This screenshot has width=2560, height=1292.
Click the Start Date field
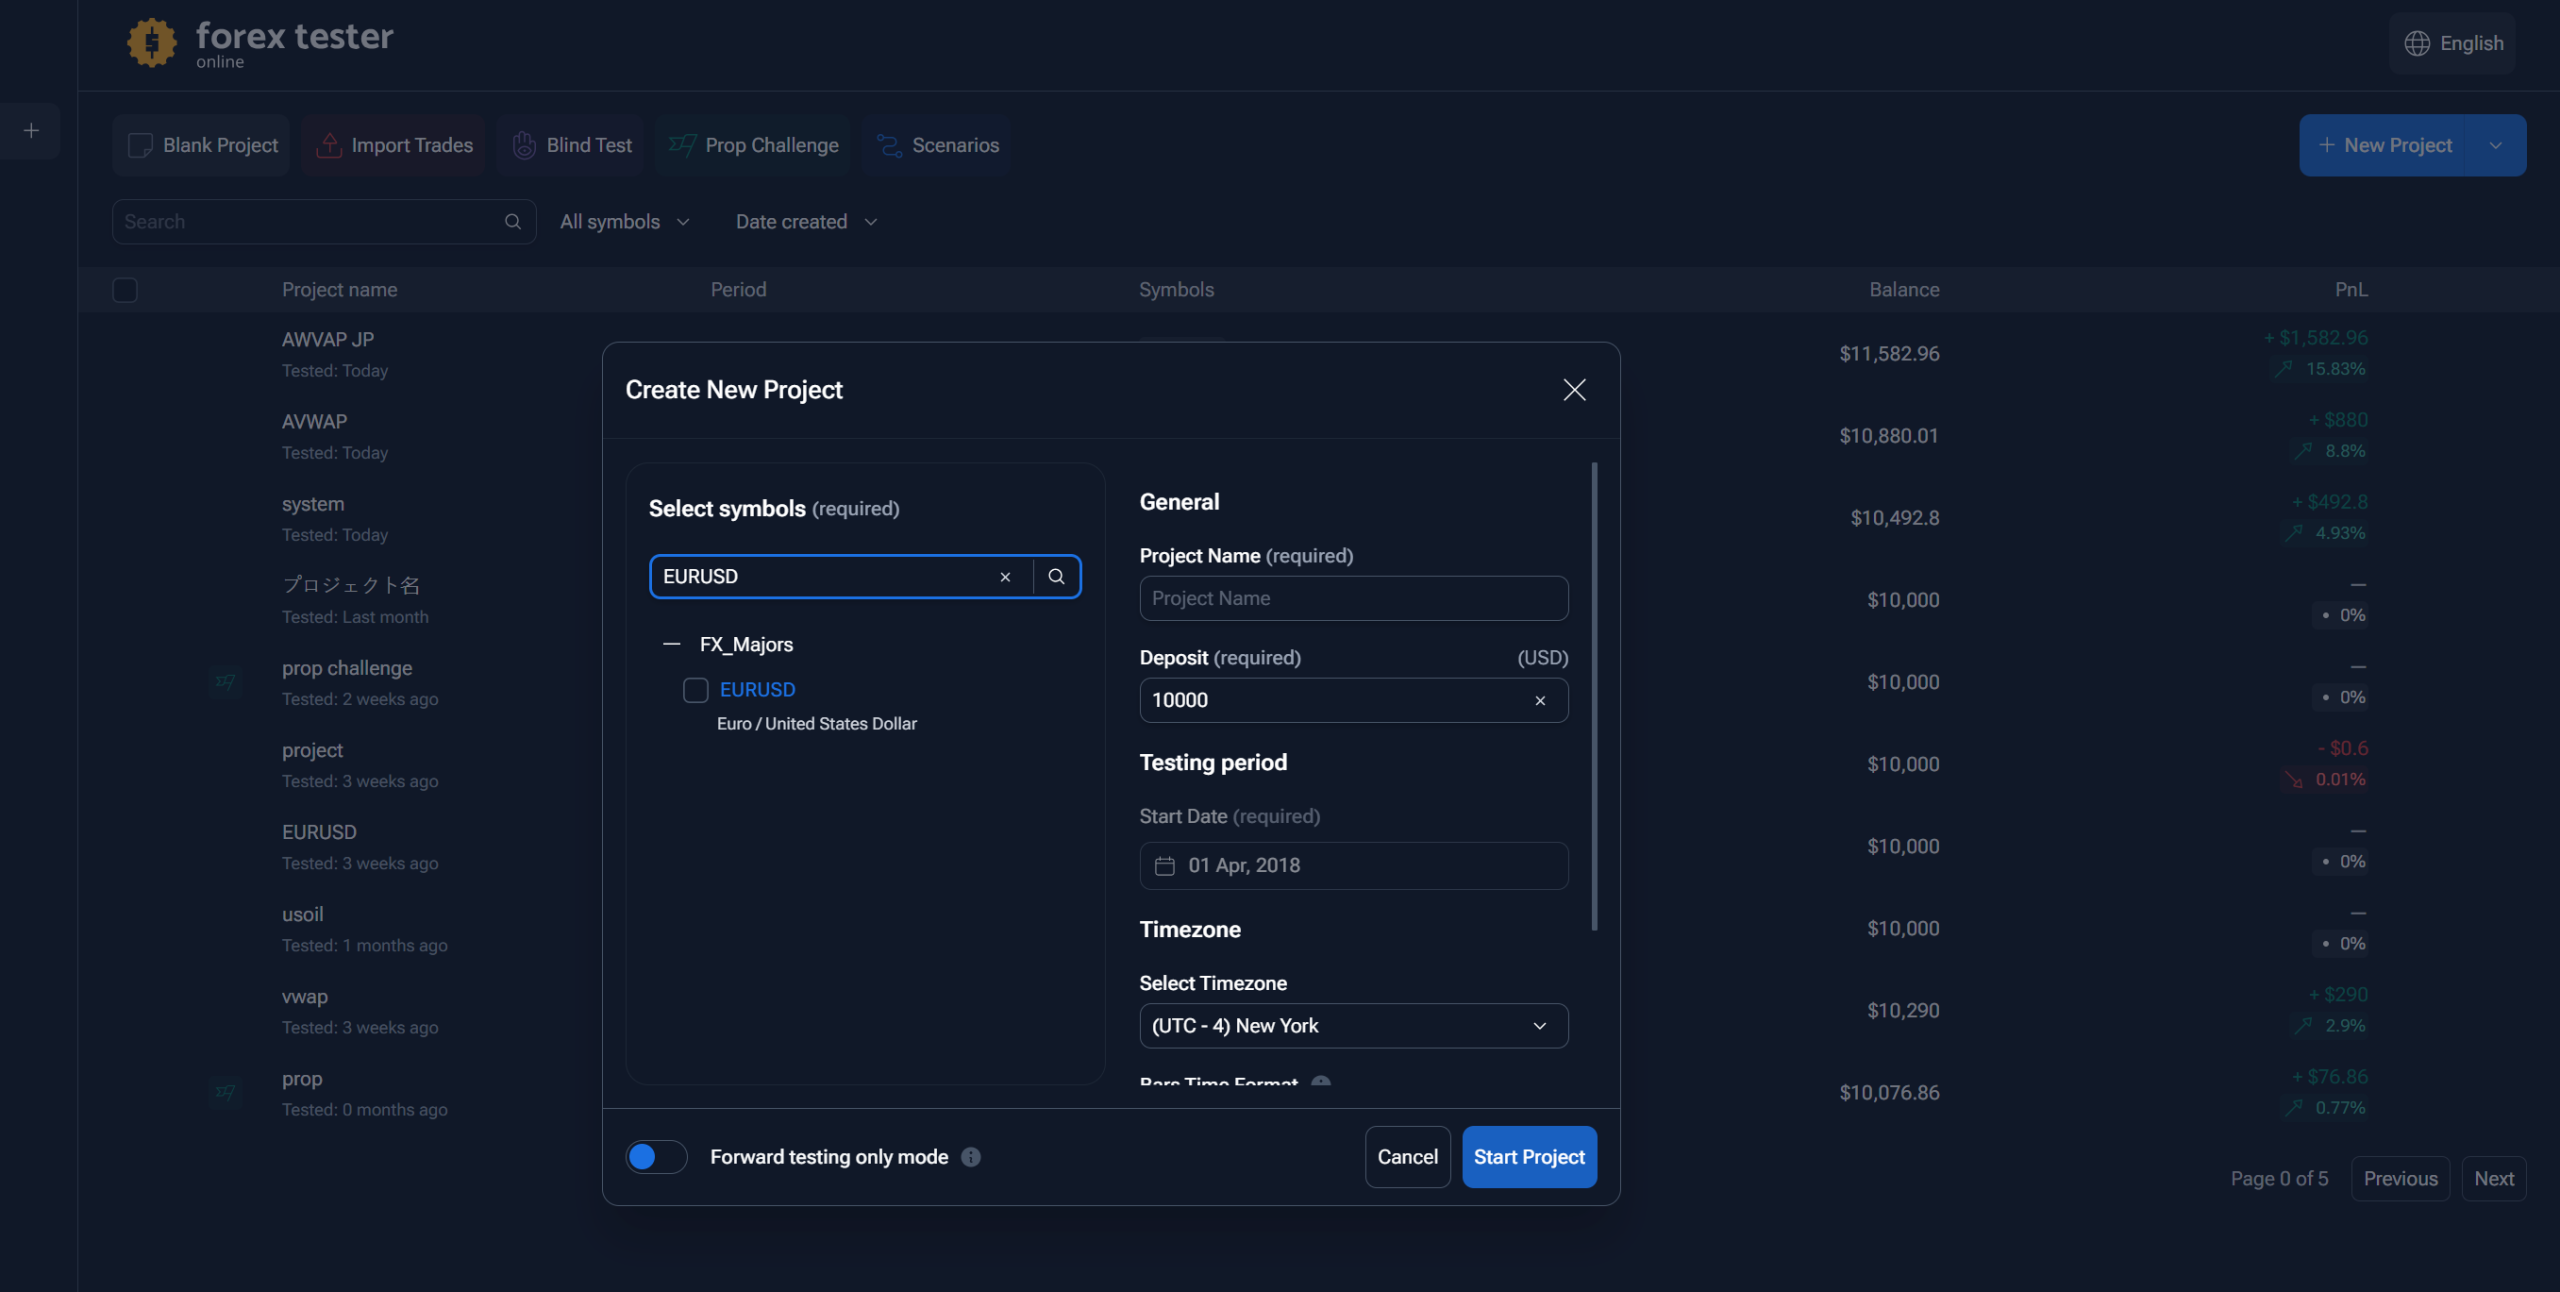tap(1353, 866)
